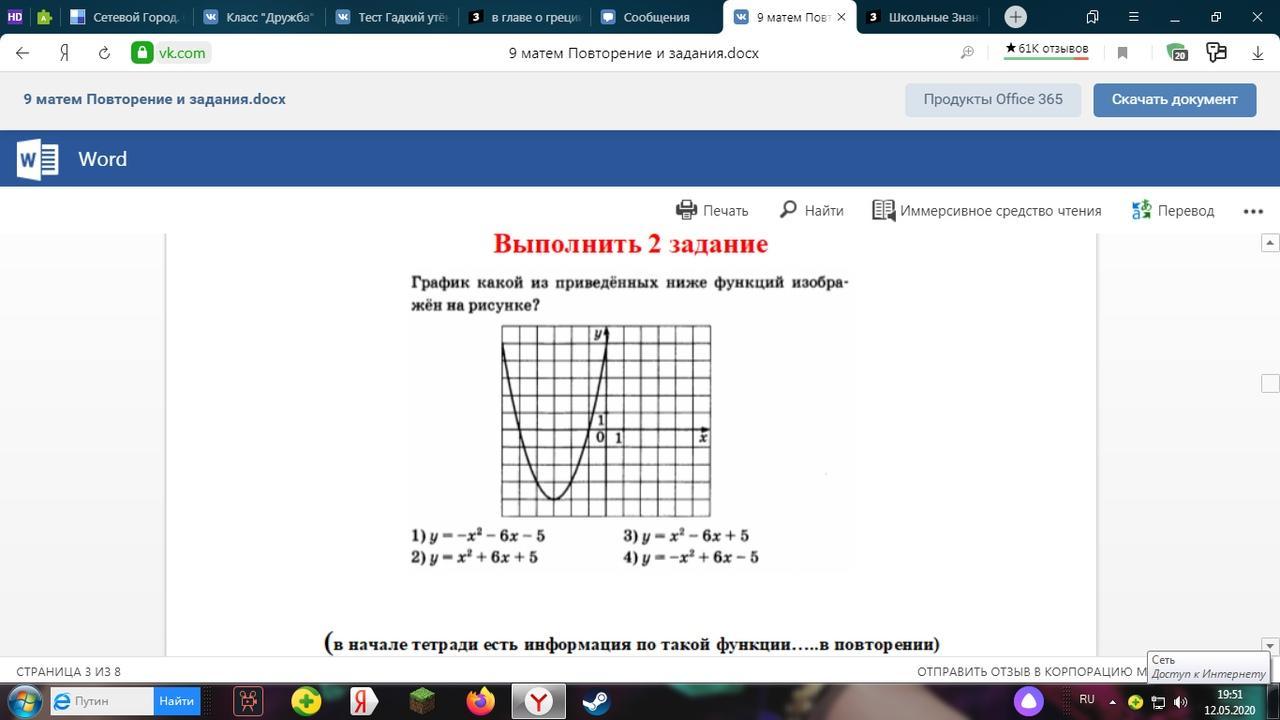Open the в главе о греции tab
The width and height of the screenshot is (1280, 720).
[x=524, y=17]
